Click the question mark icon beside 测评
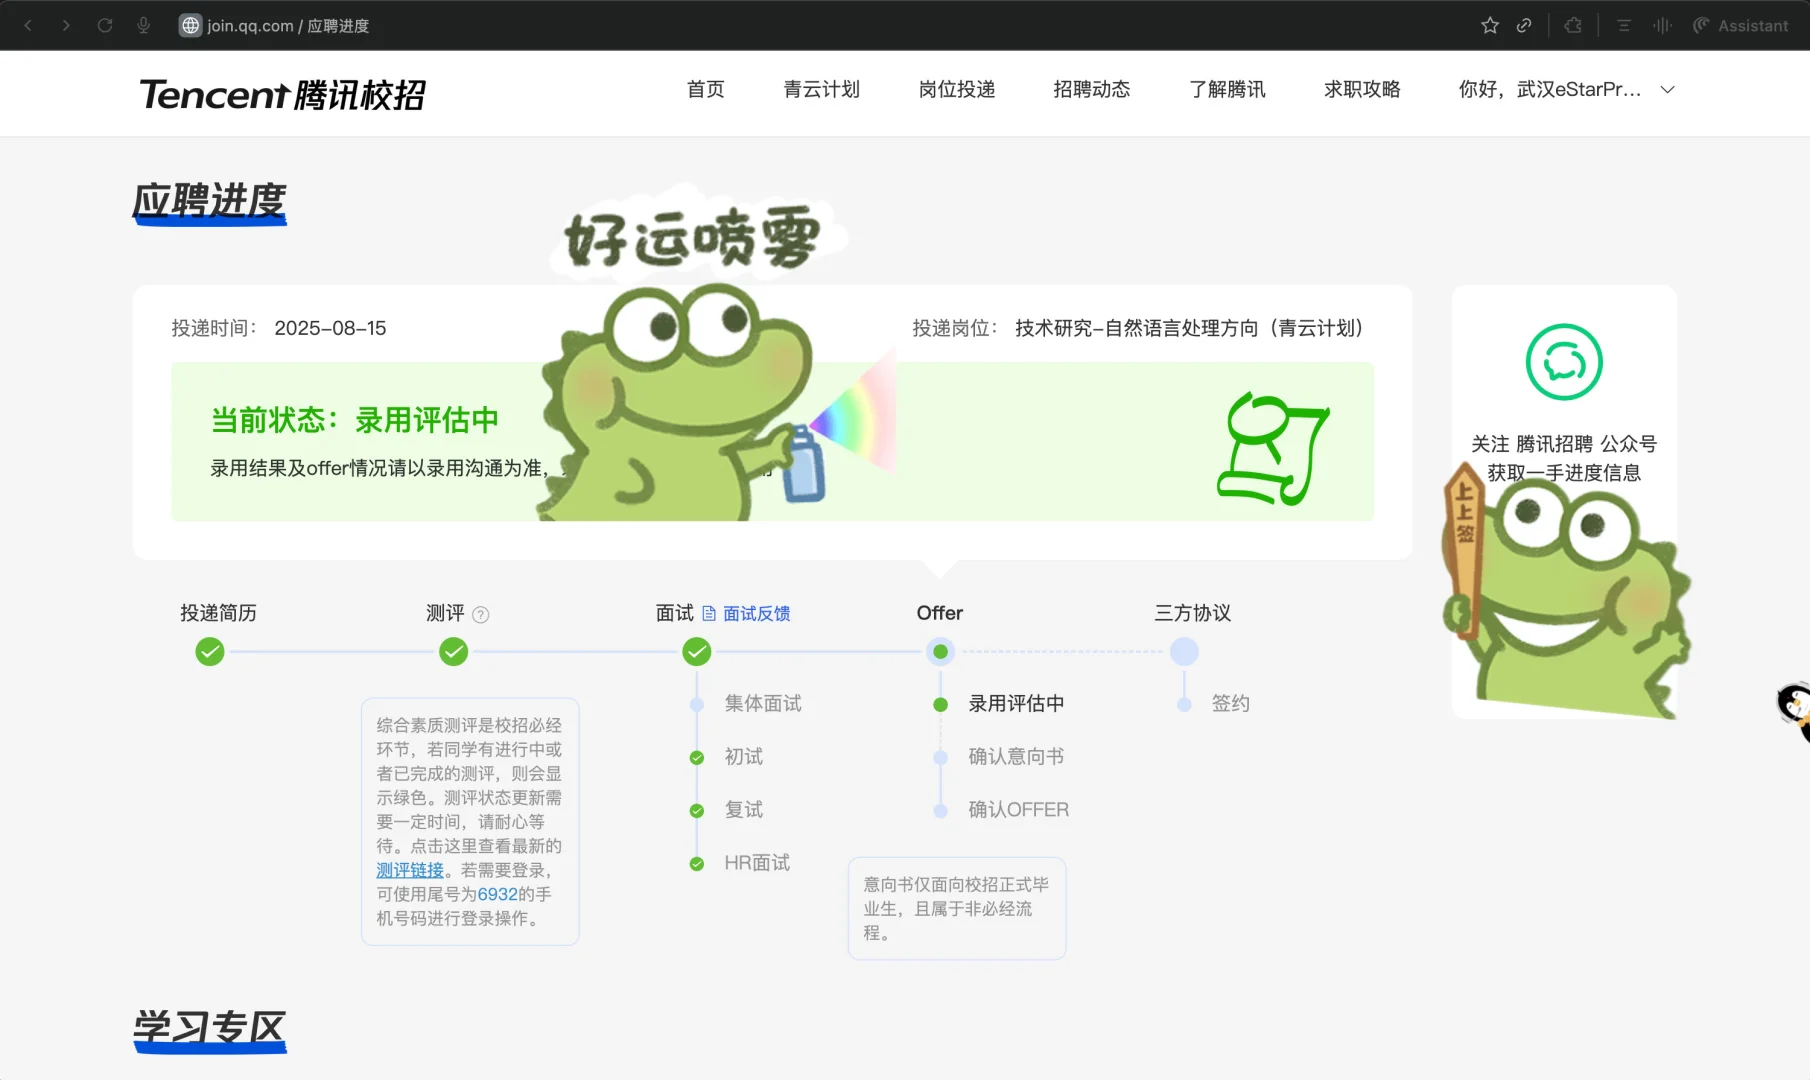1810x1080 pixels. (x=480, y=614)
